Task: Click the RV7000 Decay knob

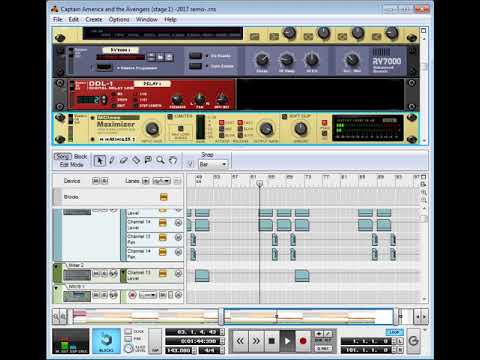Action: coord(262,60)
